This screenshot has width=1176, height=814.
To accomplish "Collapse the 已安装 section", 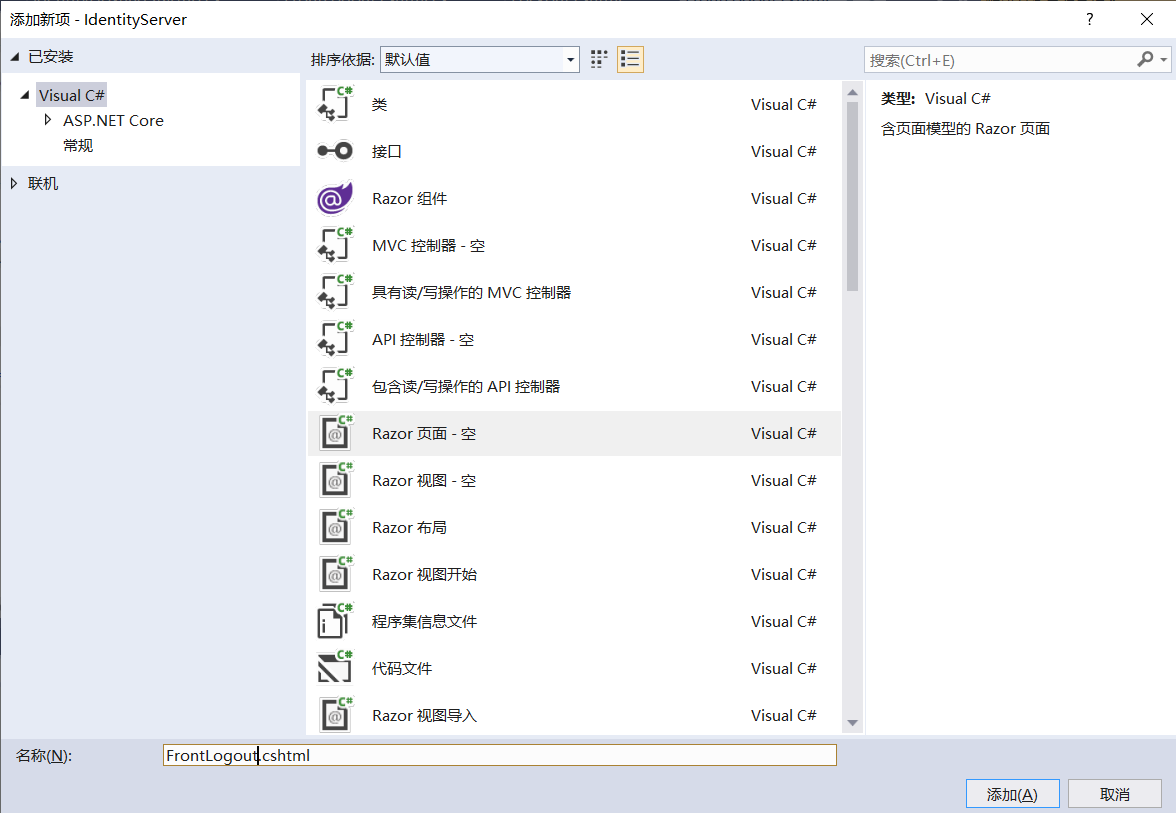I will 14,56.
